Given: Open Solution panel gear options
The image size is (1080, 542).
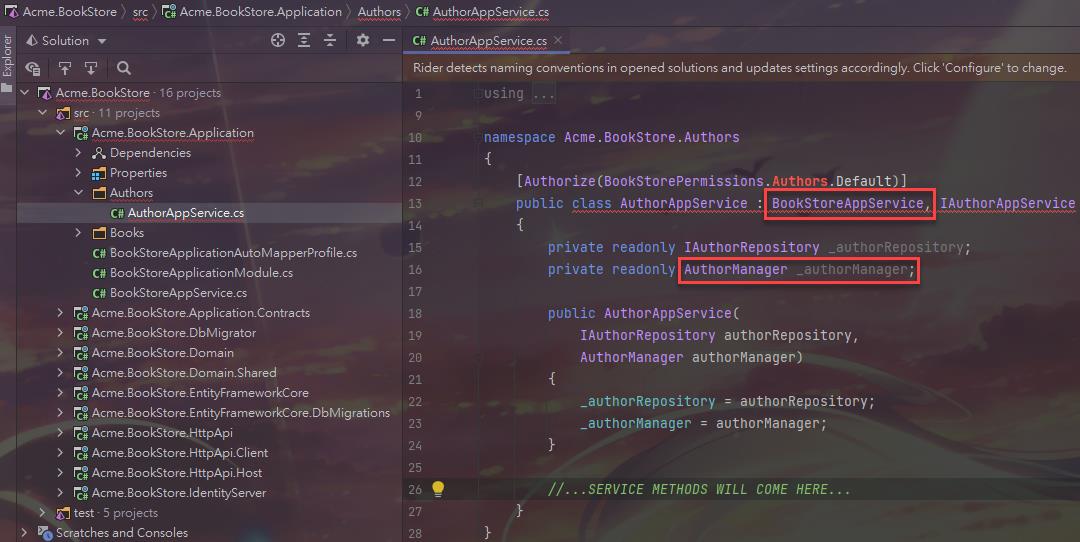Looking at the screenshot, I should (363, 40).
